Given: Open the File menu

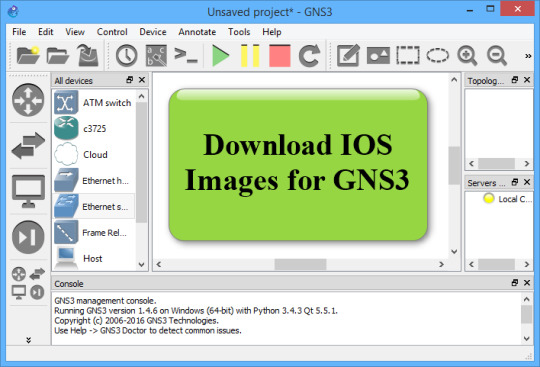Looking at the screenshot, I should tap(19, 32).
